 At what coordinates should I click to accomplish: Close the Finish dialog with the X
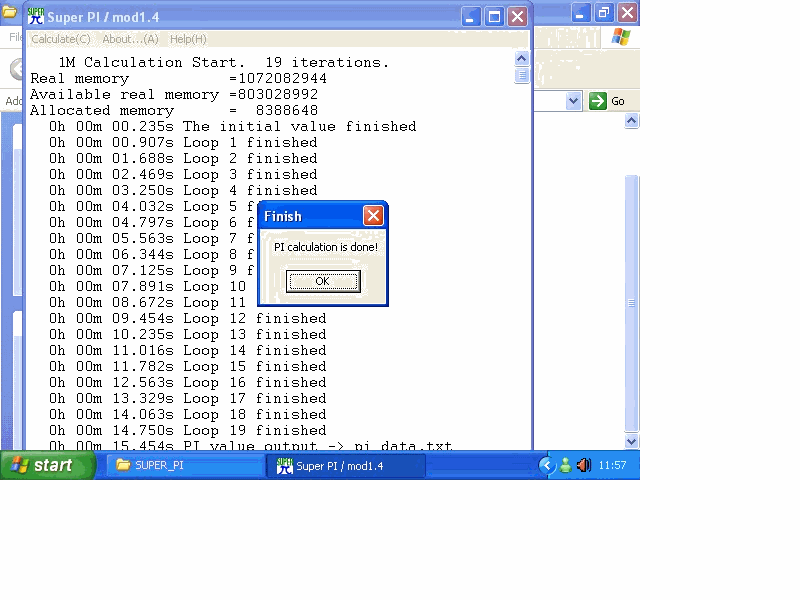[373, 216]
